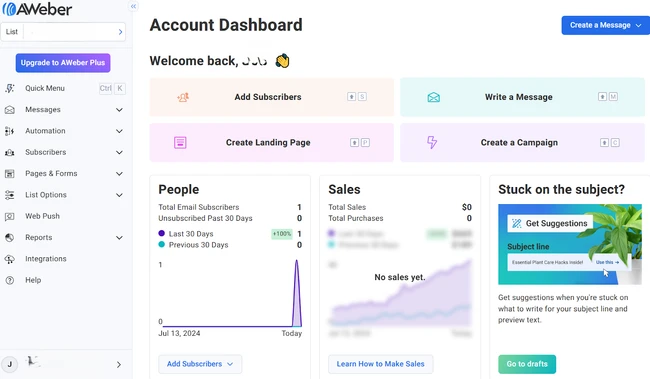Click the Create a Campaign bolt icon

click(x=432, y=142)
